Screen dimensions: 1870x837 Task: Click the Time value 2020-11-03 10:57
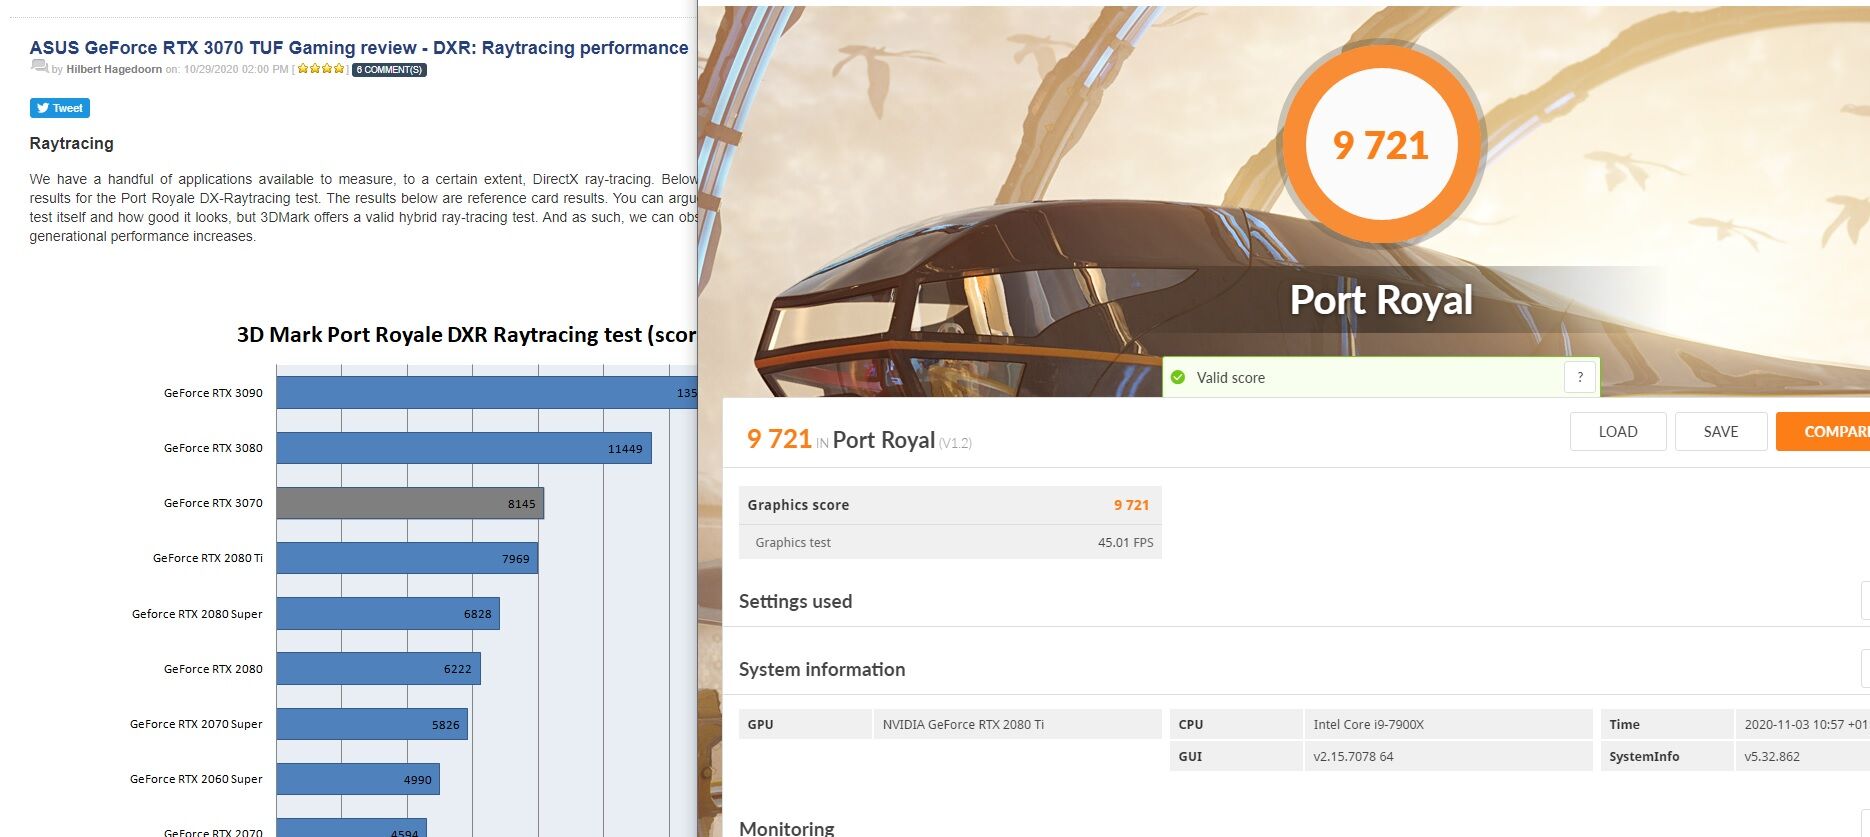click(1805, 724)
